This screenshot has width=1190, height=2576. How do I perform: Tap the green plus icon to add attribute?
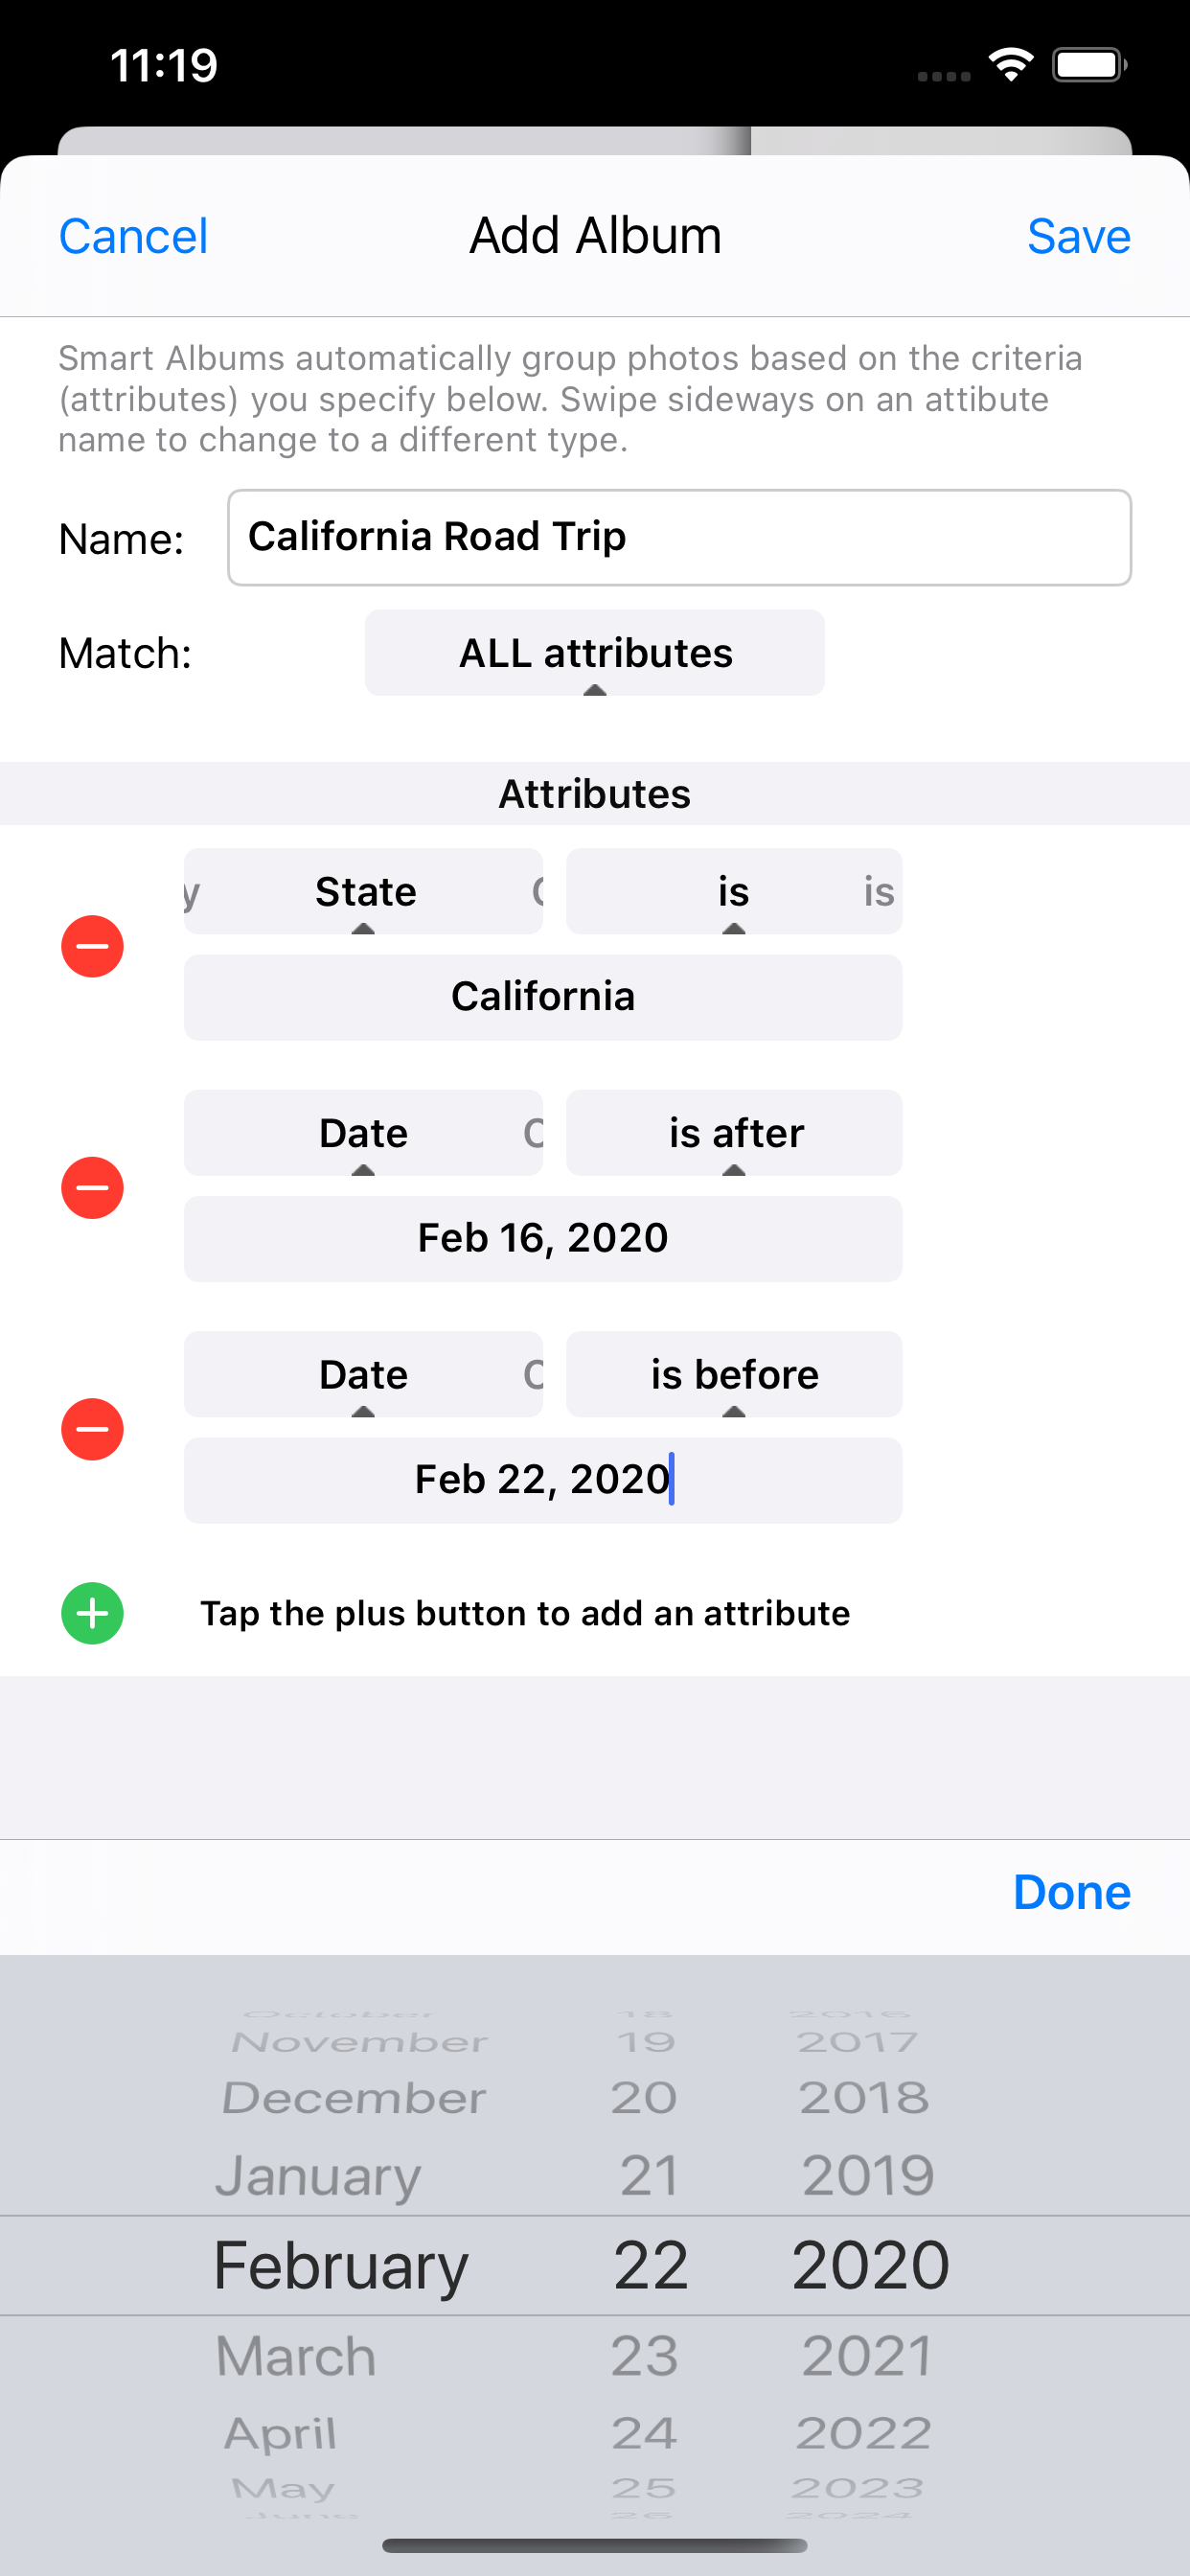[92, 1612]
